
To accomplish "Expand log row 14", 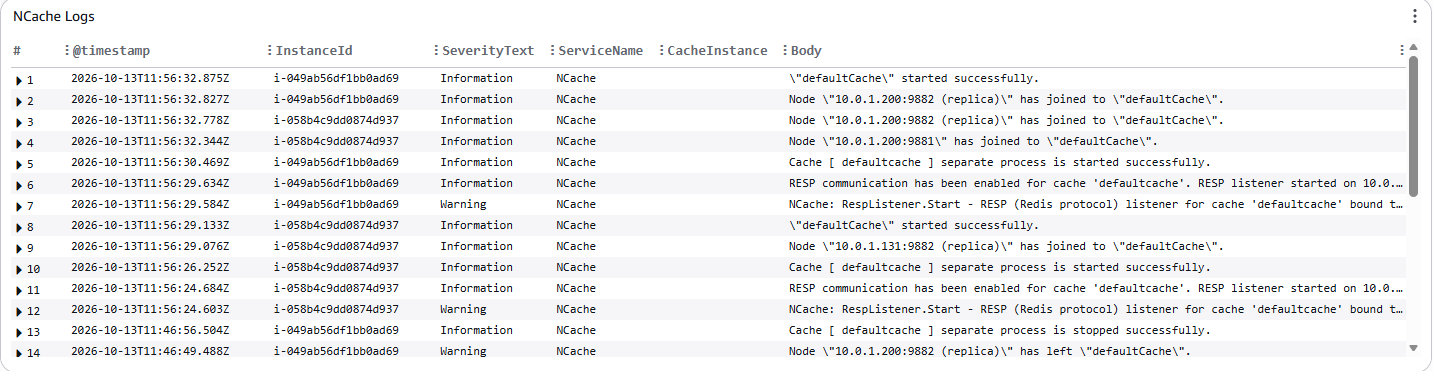I will 19,352.
